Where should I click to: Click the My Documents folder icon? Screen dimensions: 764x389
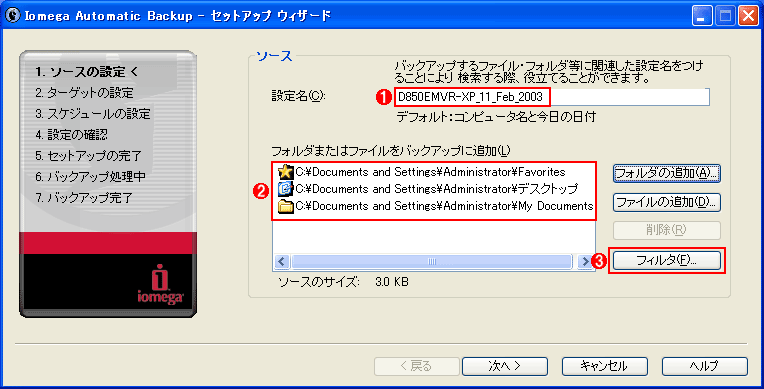tap(286, 206)
